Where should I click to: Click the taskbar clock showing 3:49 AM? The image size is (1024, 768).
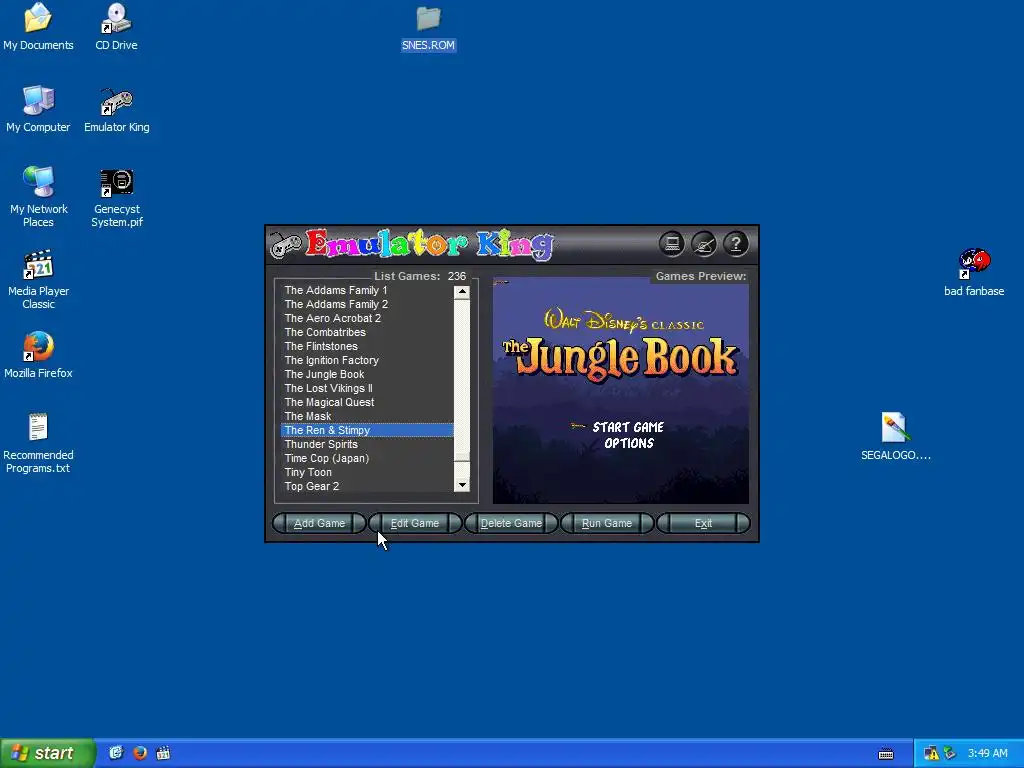tap(987, 753)
